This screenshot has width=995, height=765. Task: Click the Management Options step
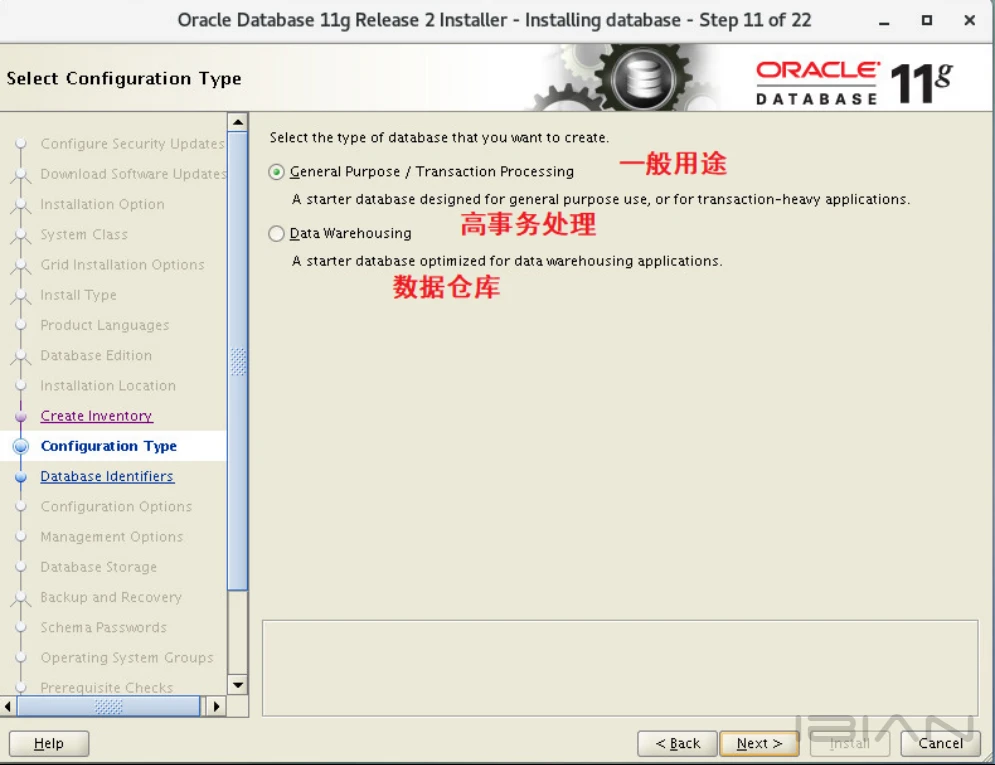click(x=112, y=537)
